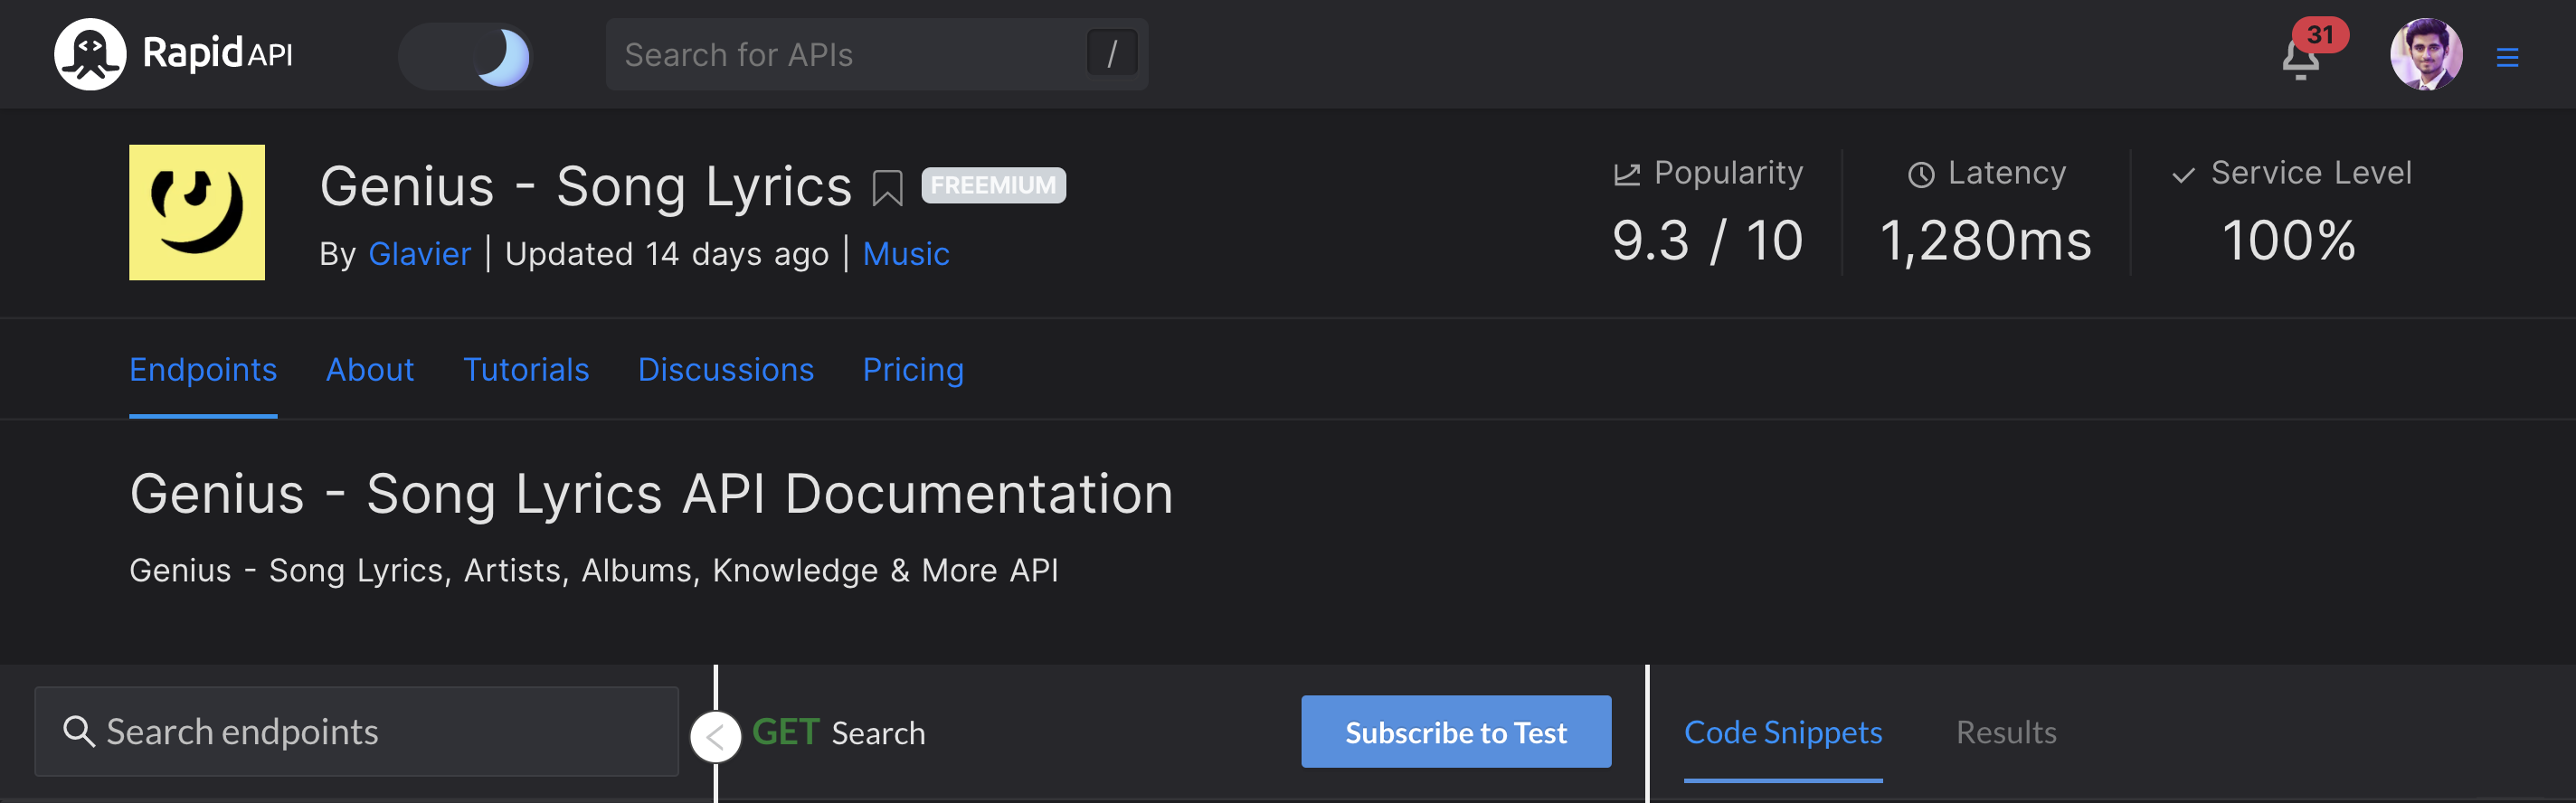
Task: Bookmark the Genius Song Lyrics API
Action: [x=886, y=187]
